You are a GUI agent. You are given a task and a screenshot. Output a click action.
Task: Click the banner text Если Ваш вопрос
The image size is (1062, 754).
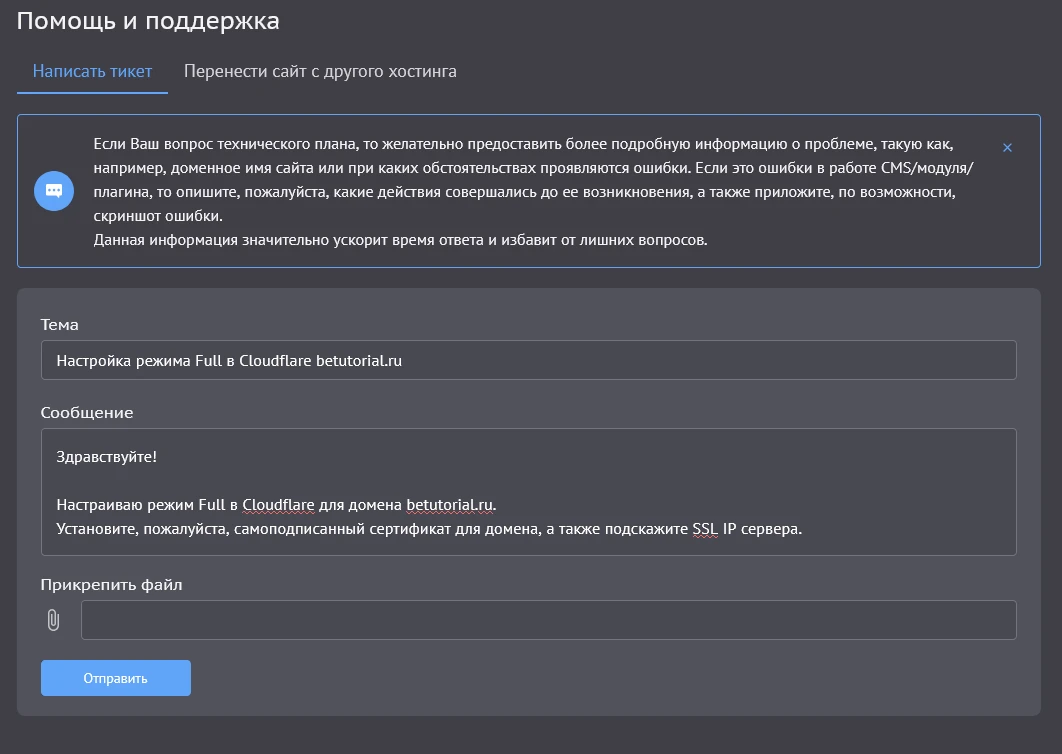point(150,144)
